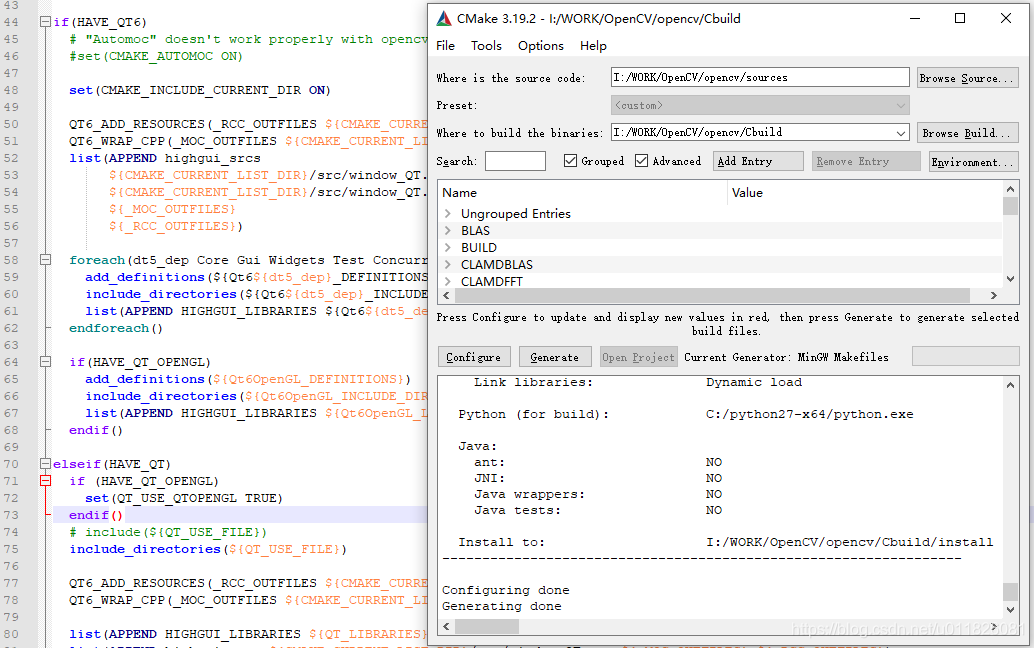This screenshot has height=648, width=1034.
Task: Click Browse Build button
Action: [967, 133]
